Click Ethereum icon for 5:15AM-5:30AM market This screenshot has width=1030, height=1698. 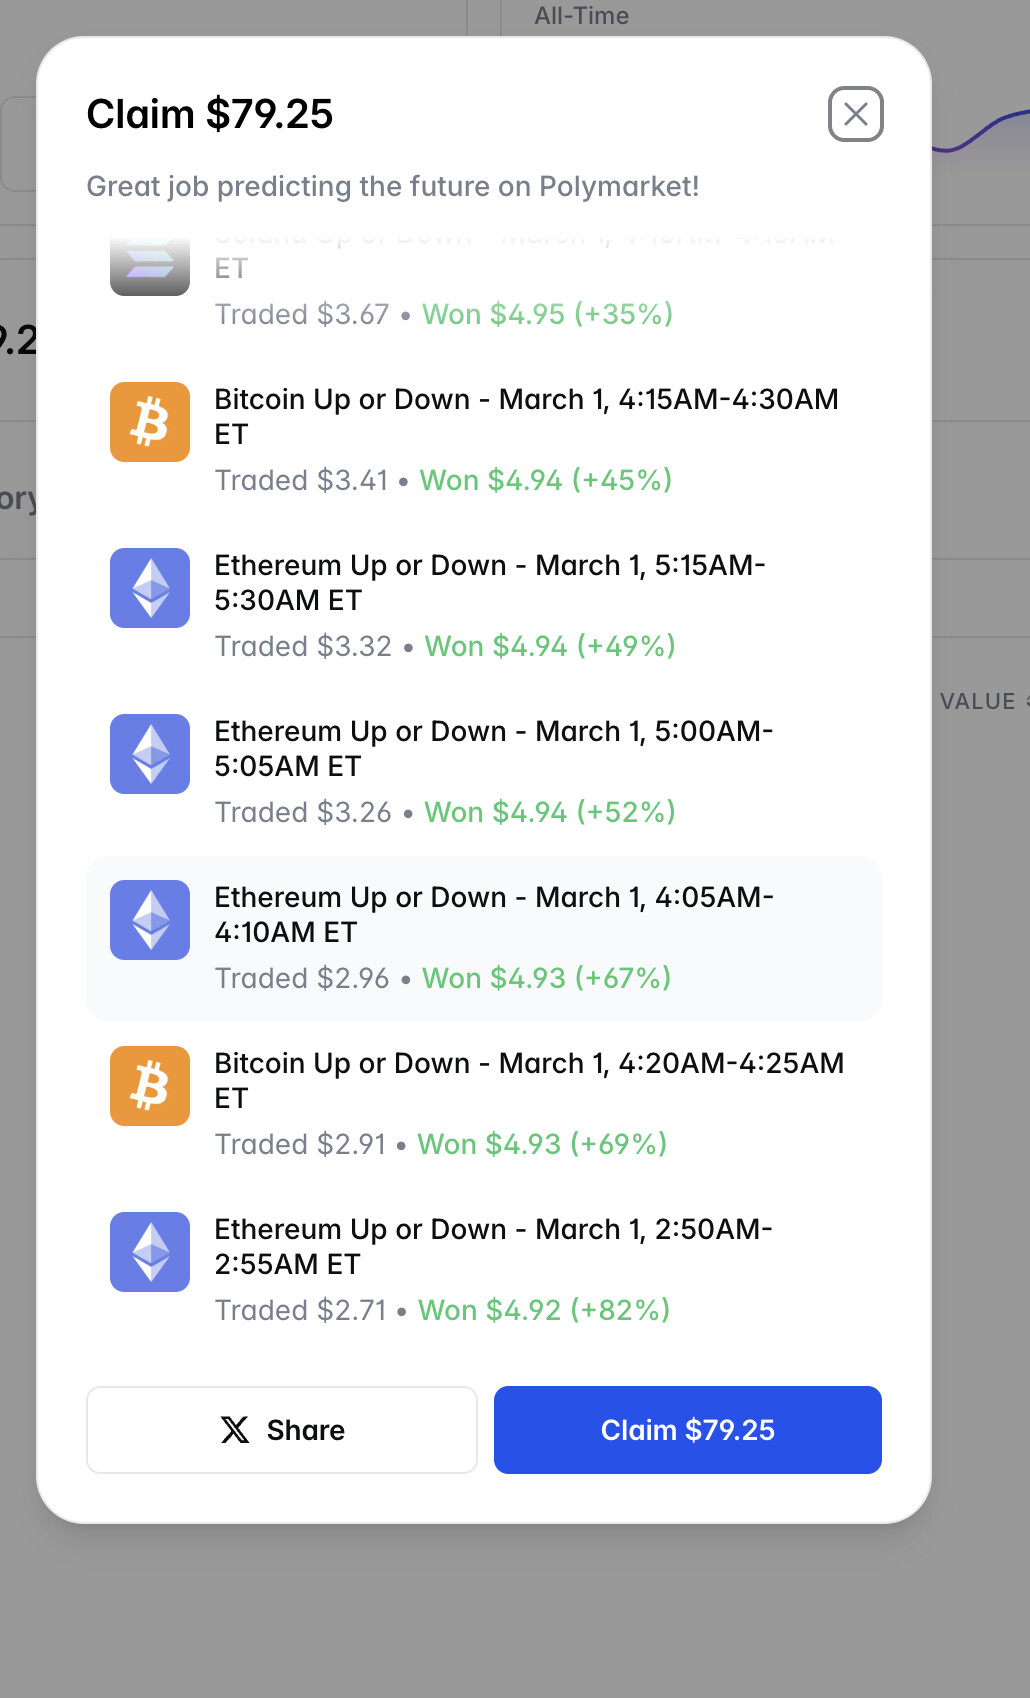150,588
